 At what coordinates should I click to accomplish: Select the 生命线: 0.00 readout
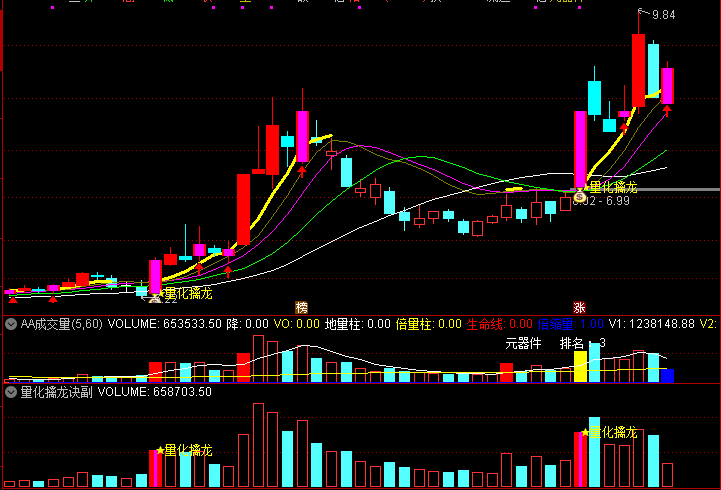500,324
